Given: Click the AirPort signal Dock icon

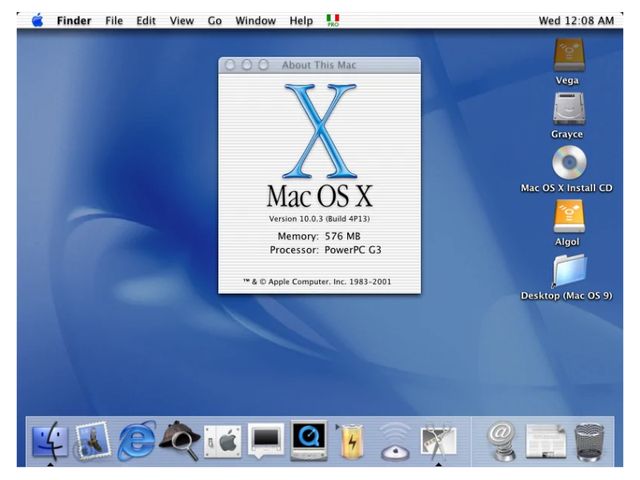Looking at the screenshot, I should [395, 442].
